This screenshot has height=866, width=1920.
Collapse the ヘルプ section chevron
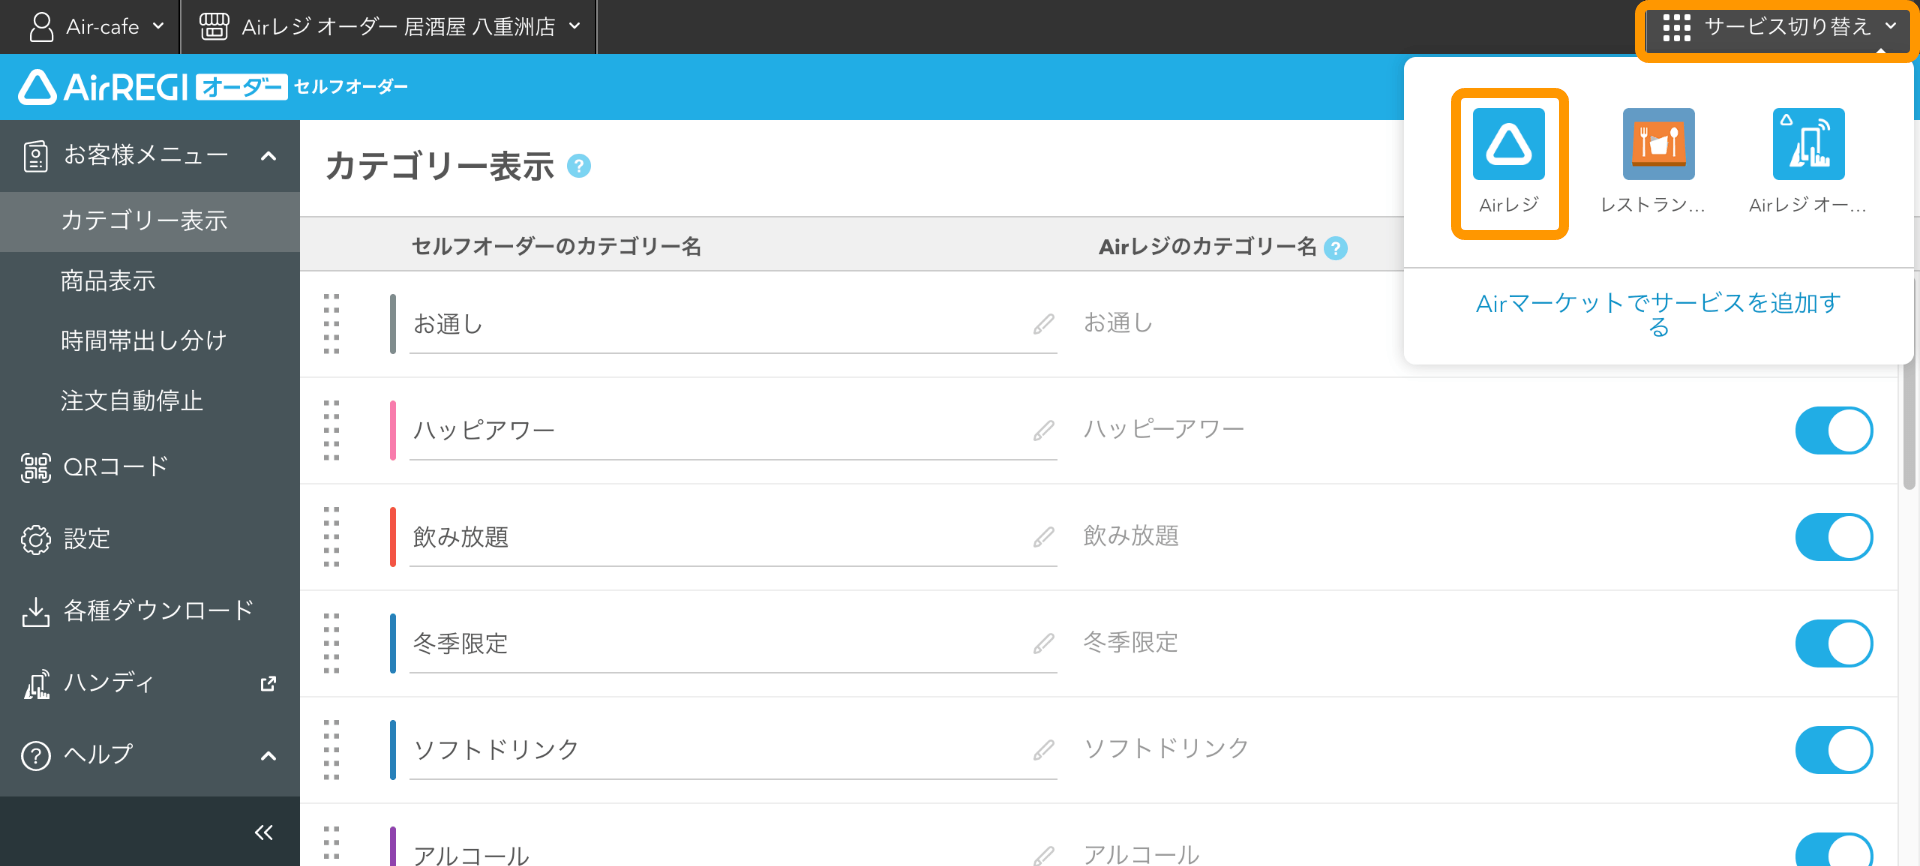tap(268, 756)
